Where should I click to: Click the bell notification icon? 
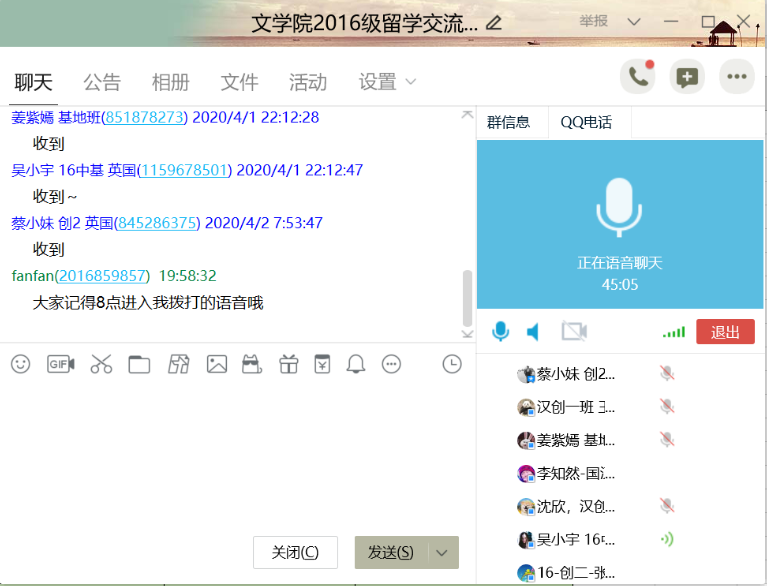[356, 365]
